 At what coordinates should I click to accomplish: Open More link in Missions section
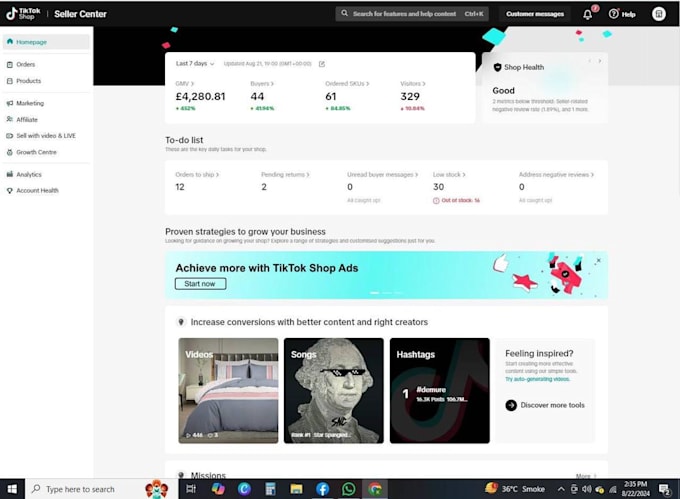pyautogui.click(x=585, y=476)
